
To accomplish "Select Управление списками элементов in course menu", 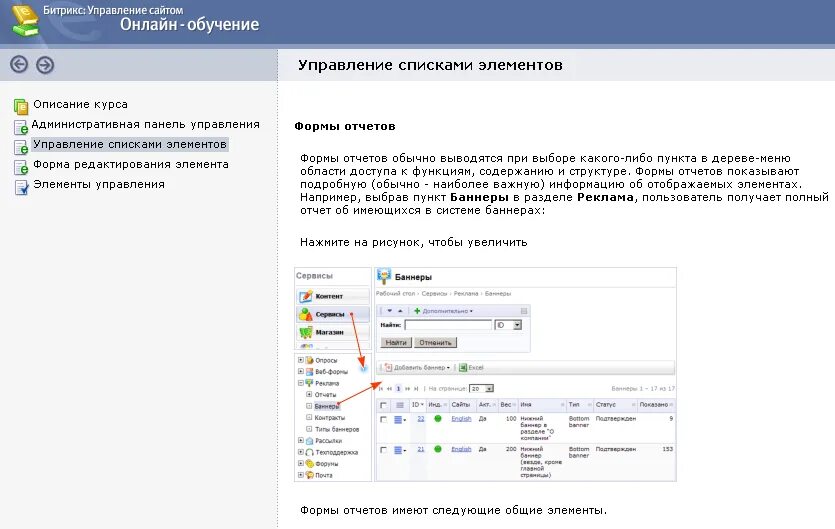I will (x=130, y=144).
